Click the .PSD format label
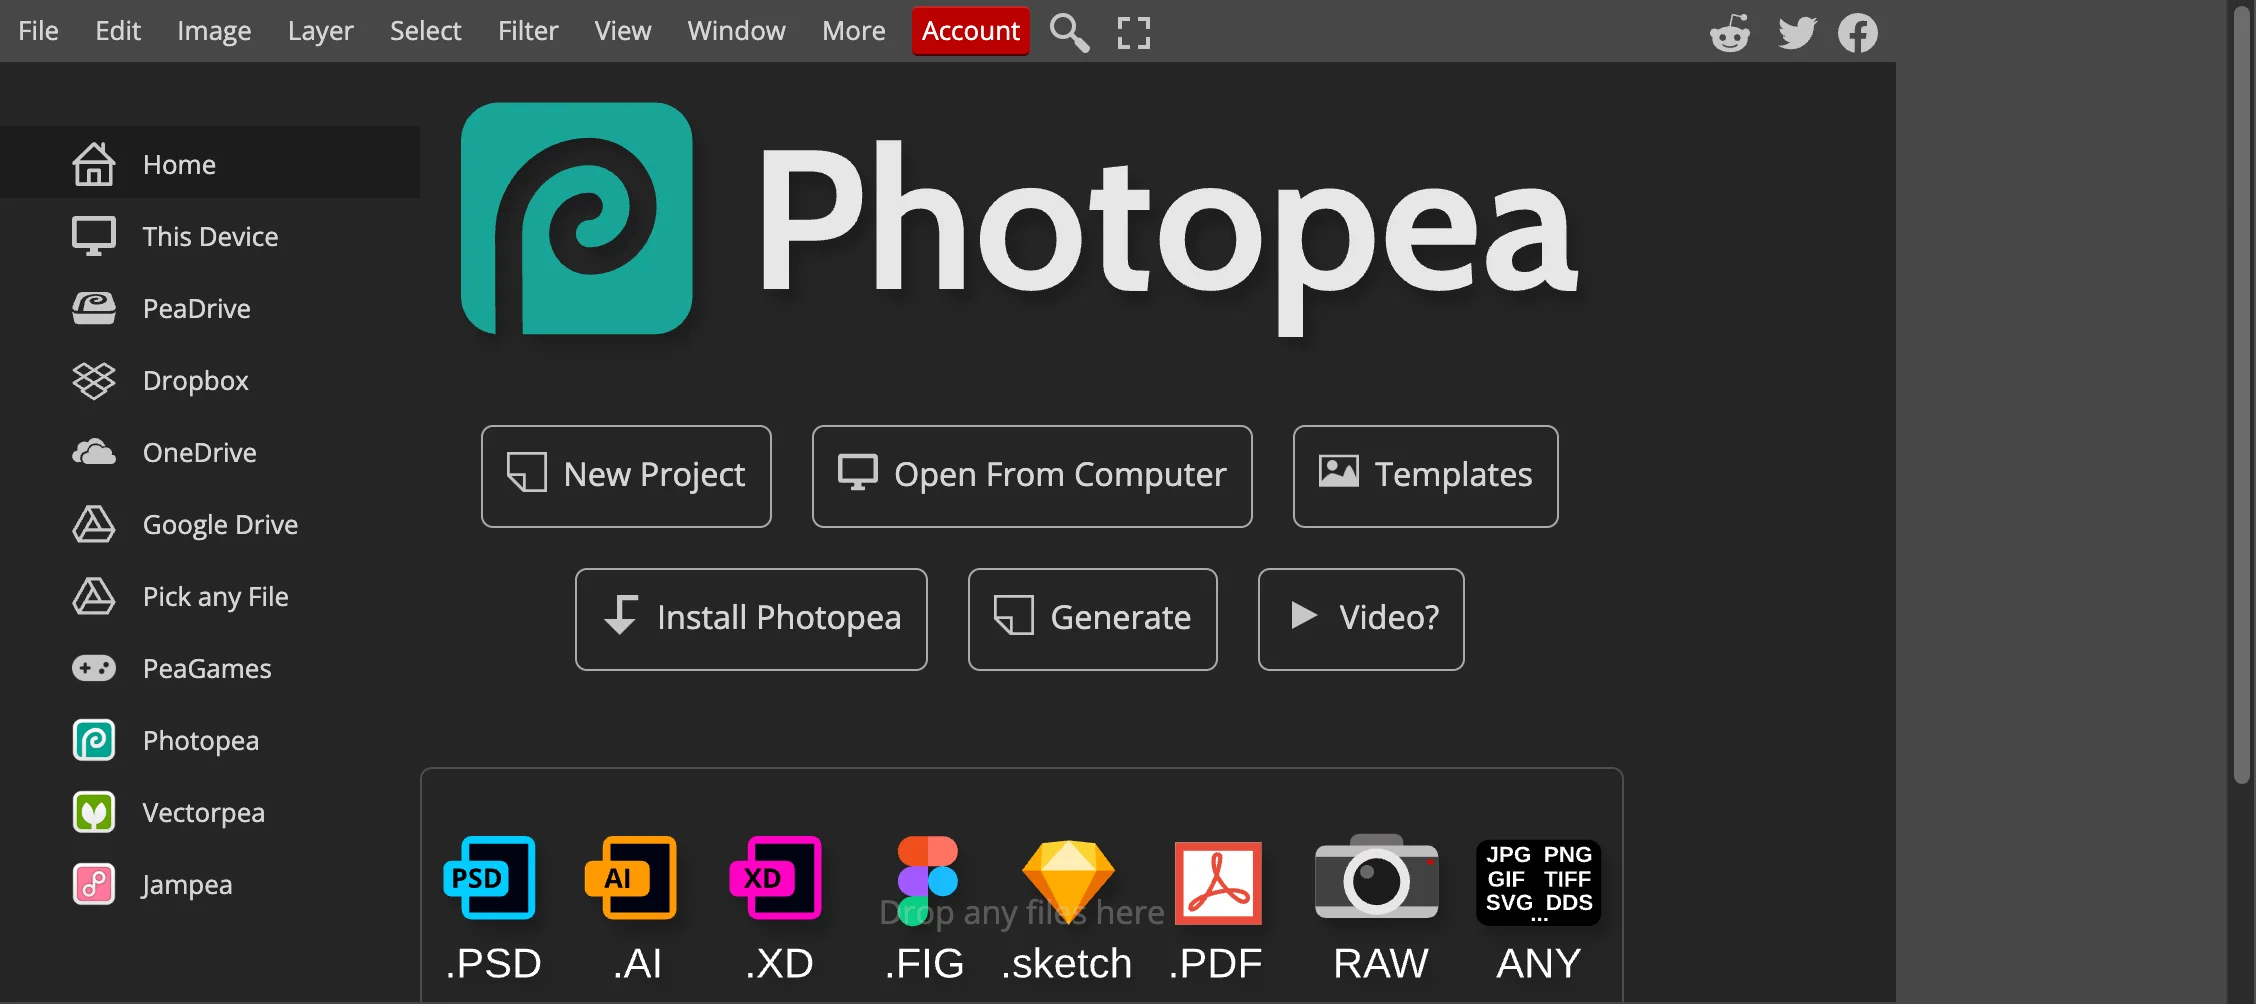2256x1004 pixels. (x=494, y=963)
